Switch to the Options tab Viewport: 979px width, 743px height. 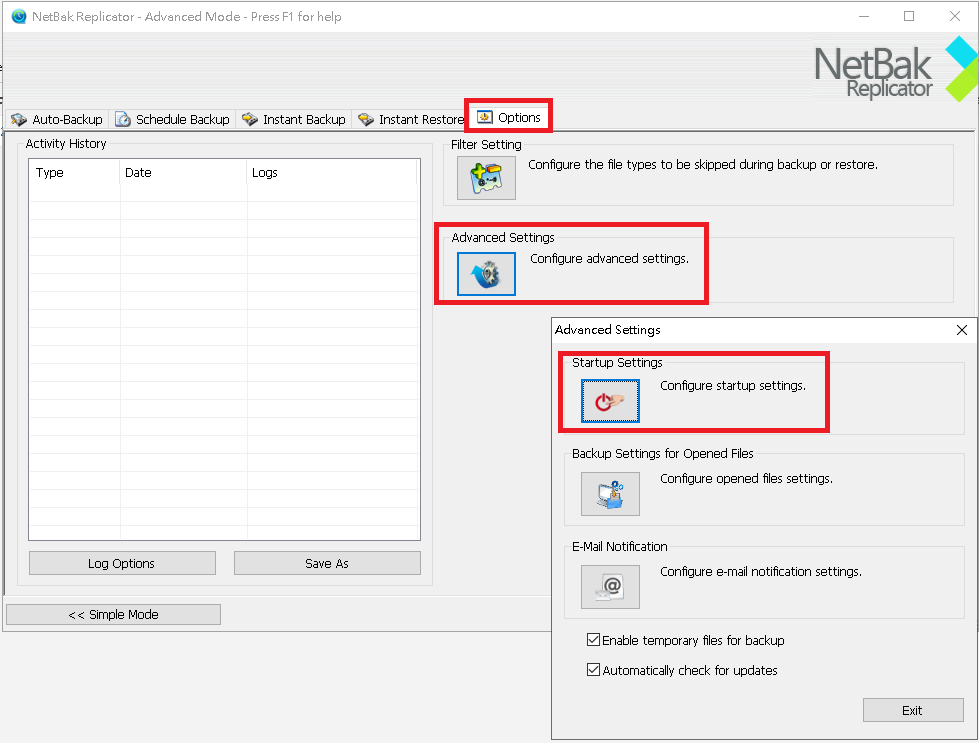point(508,116)
